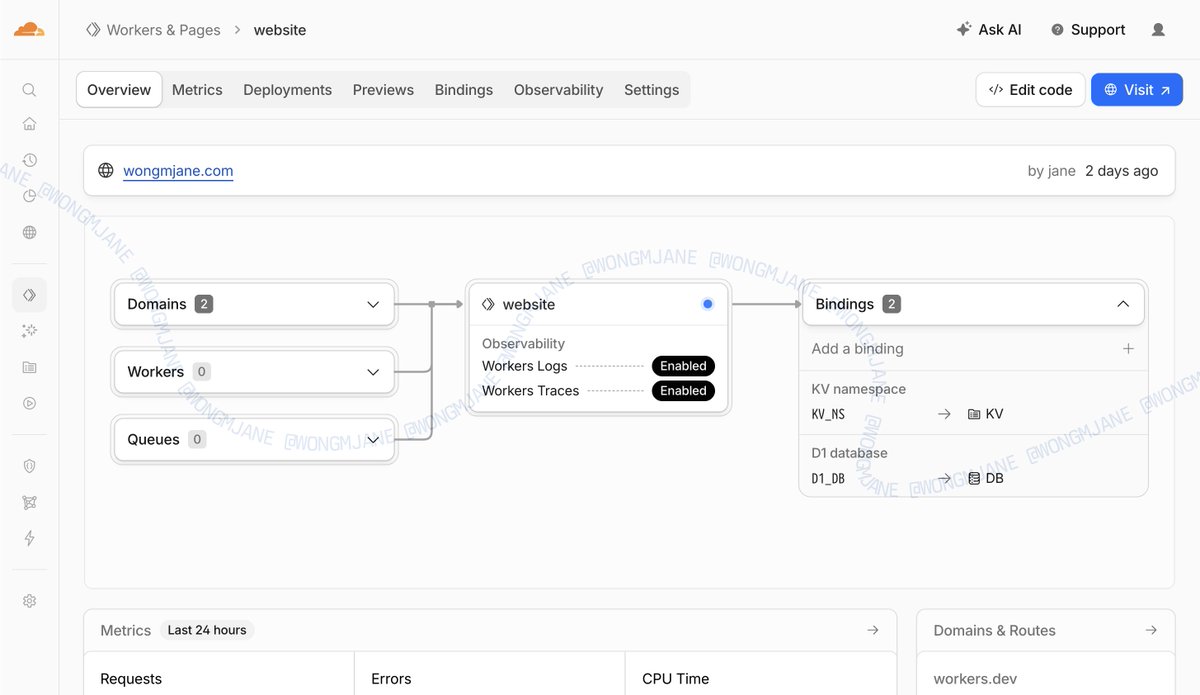
Task: Go to Workers & Pages breadcrumb
Action: [x=163, y=30]
